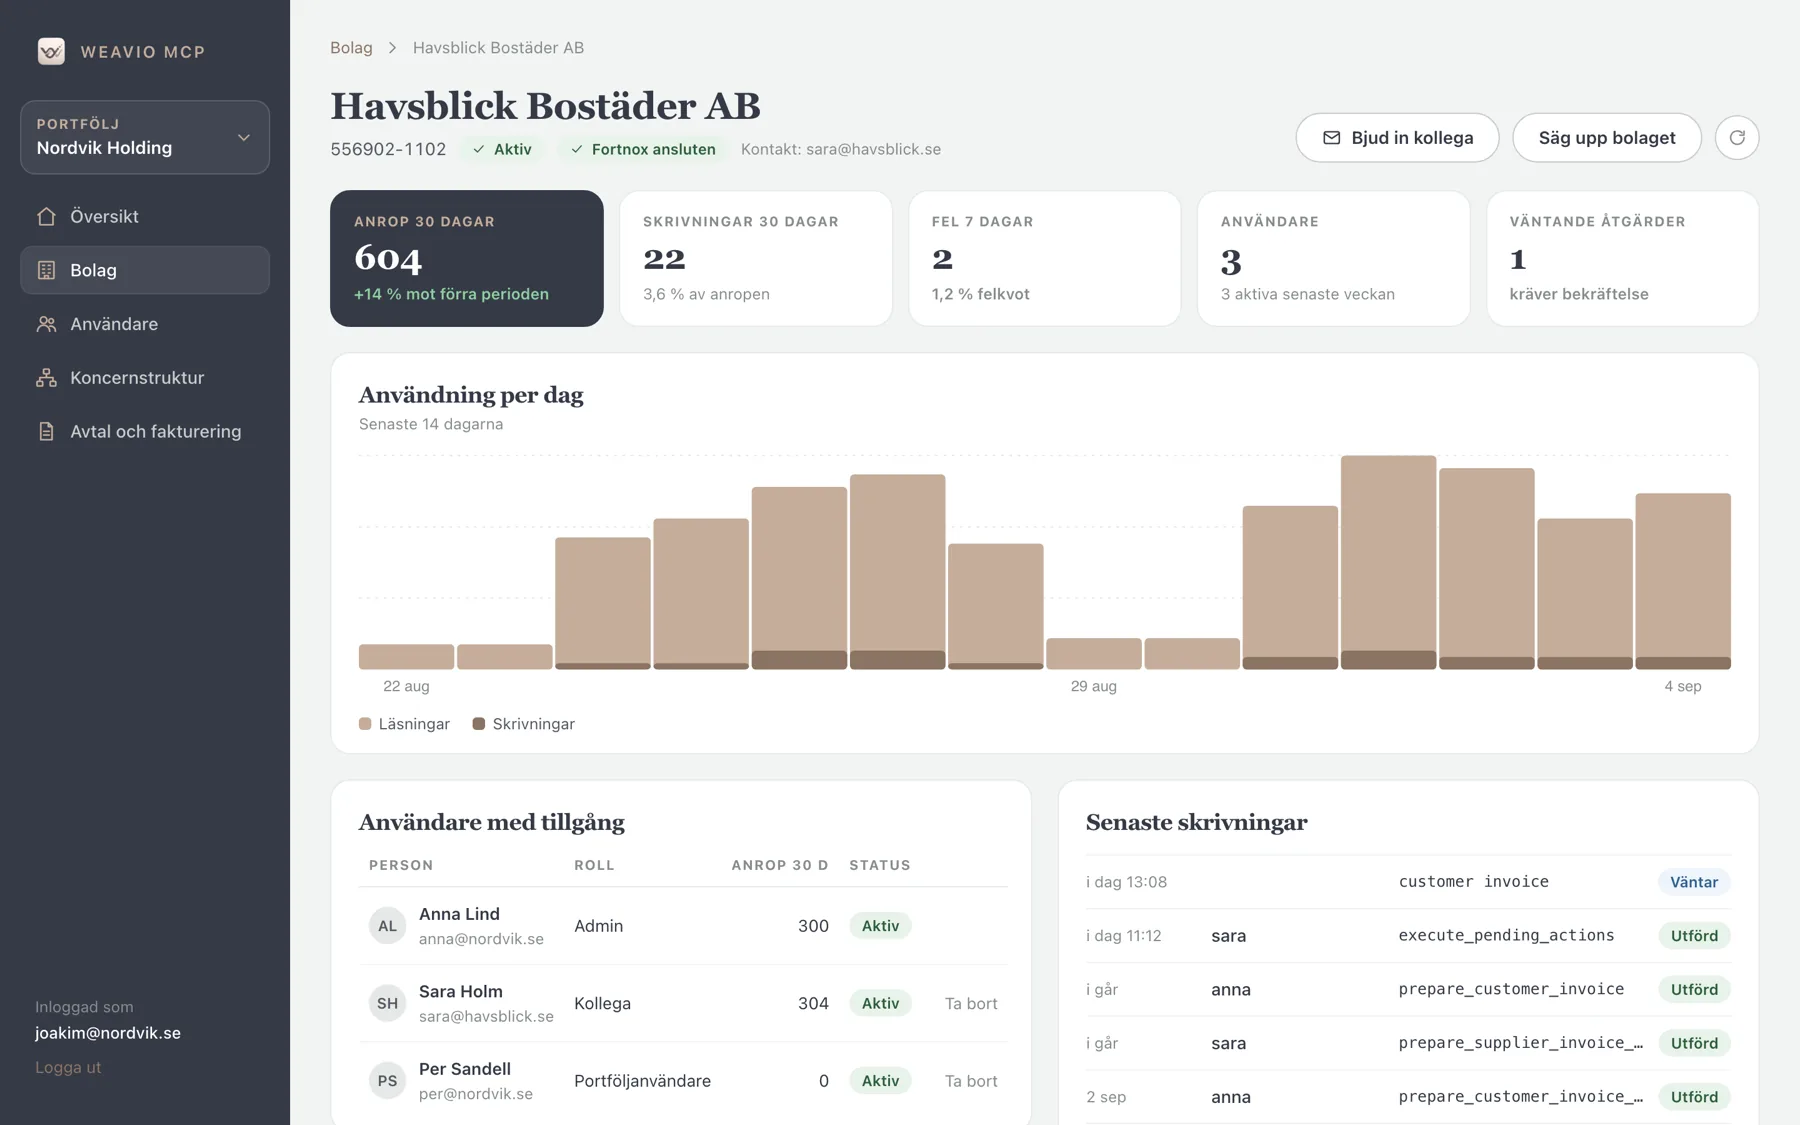The width and height of the screenshot is (1800, 1125).
Task: Click the Användare people icon
Action: (46, 324)
